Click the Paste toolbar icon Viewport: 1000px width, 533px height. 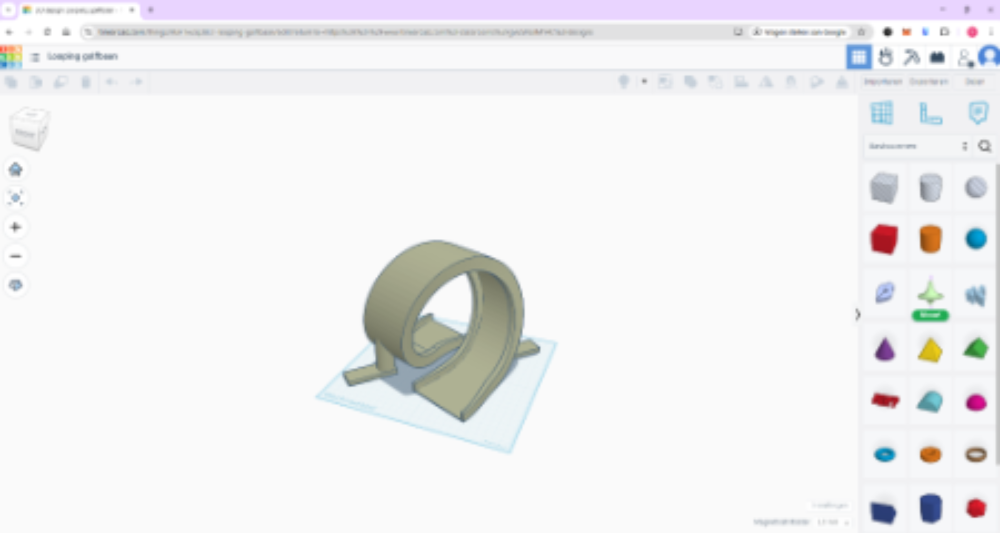(x=36, y=82)
